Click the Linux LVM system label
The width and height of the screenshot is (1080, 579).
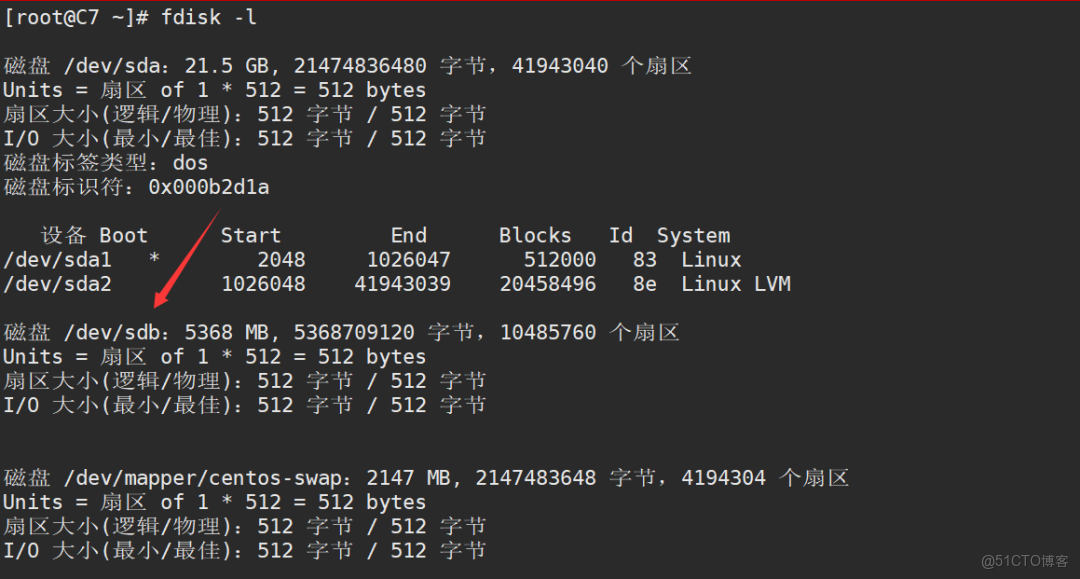pyautogui.click(x=737, y=283)
